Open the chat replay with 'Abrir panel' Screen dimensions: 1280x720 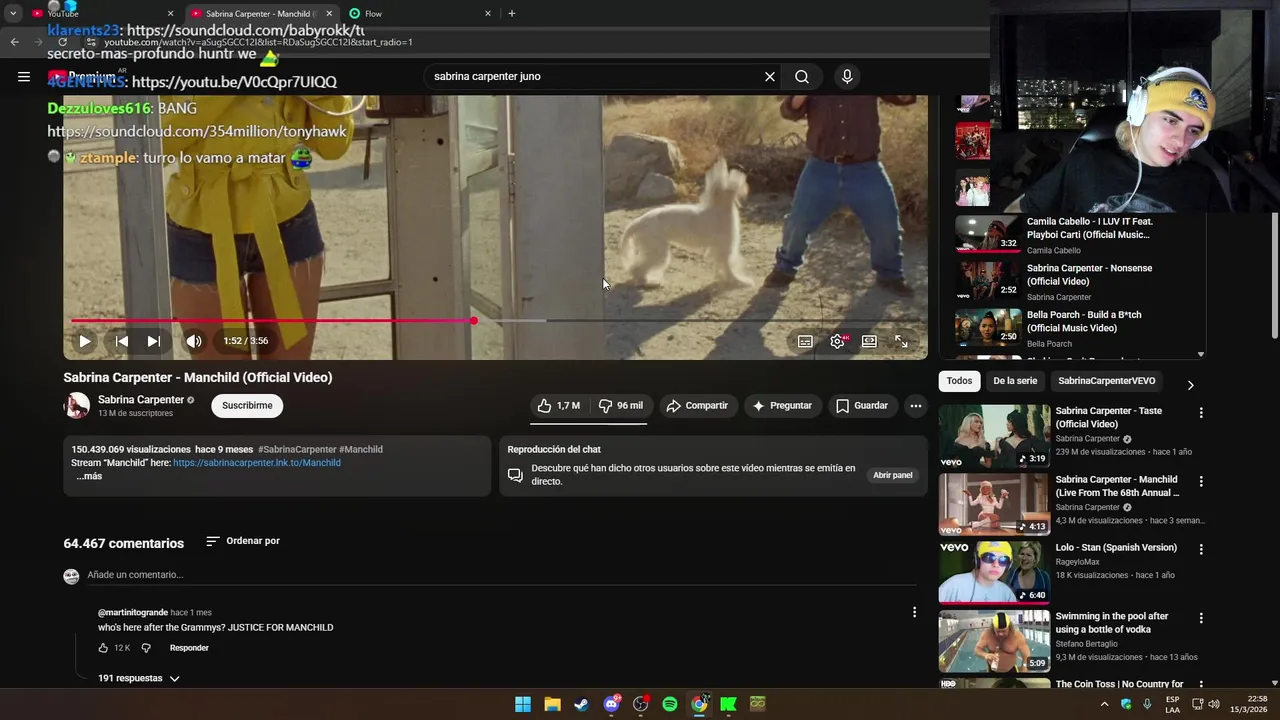pos(893,475)
